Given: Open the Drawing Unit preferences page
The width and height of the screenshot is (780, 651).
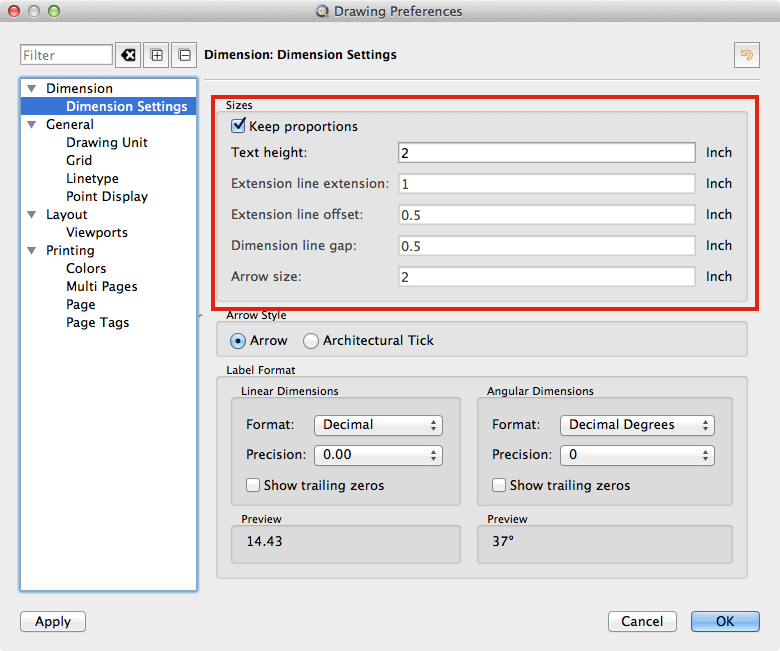Looking at the screenshot, I should coord(106,142).
